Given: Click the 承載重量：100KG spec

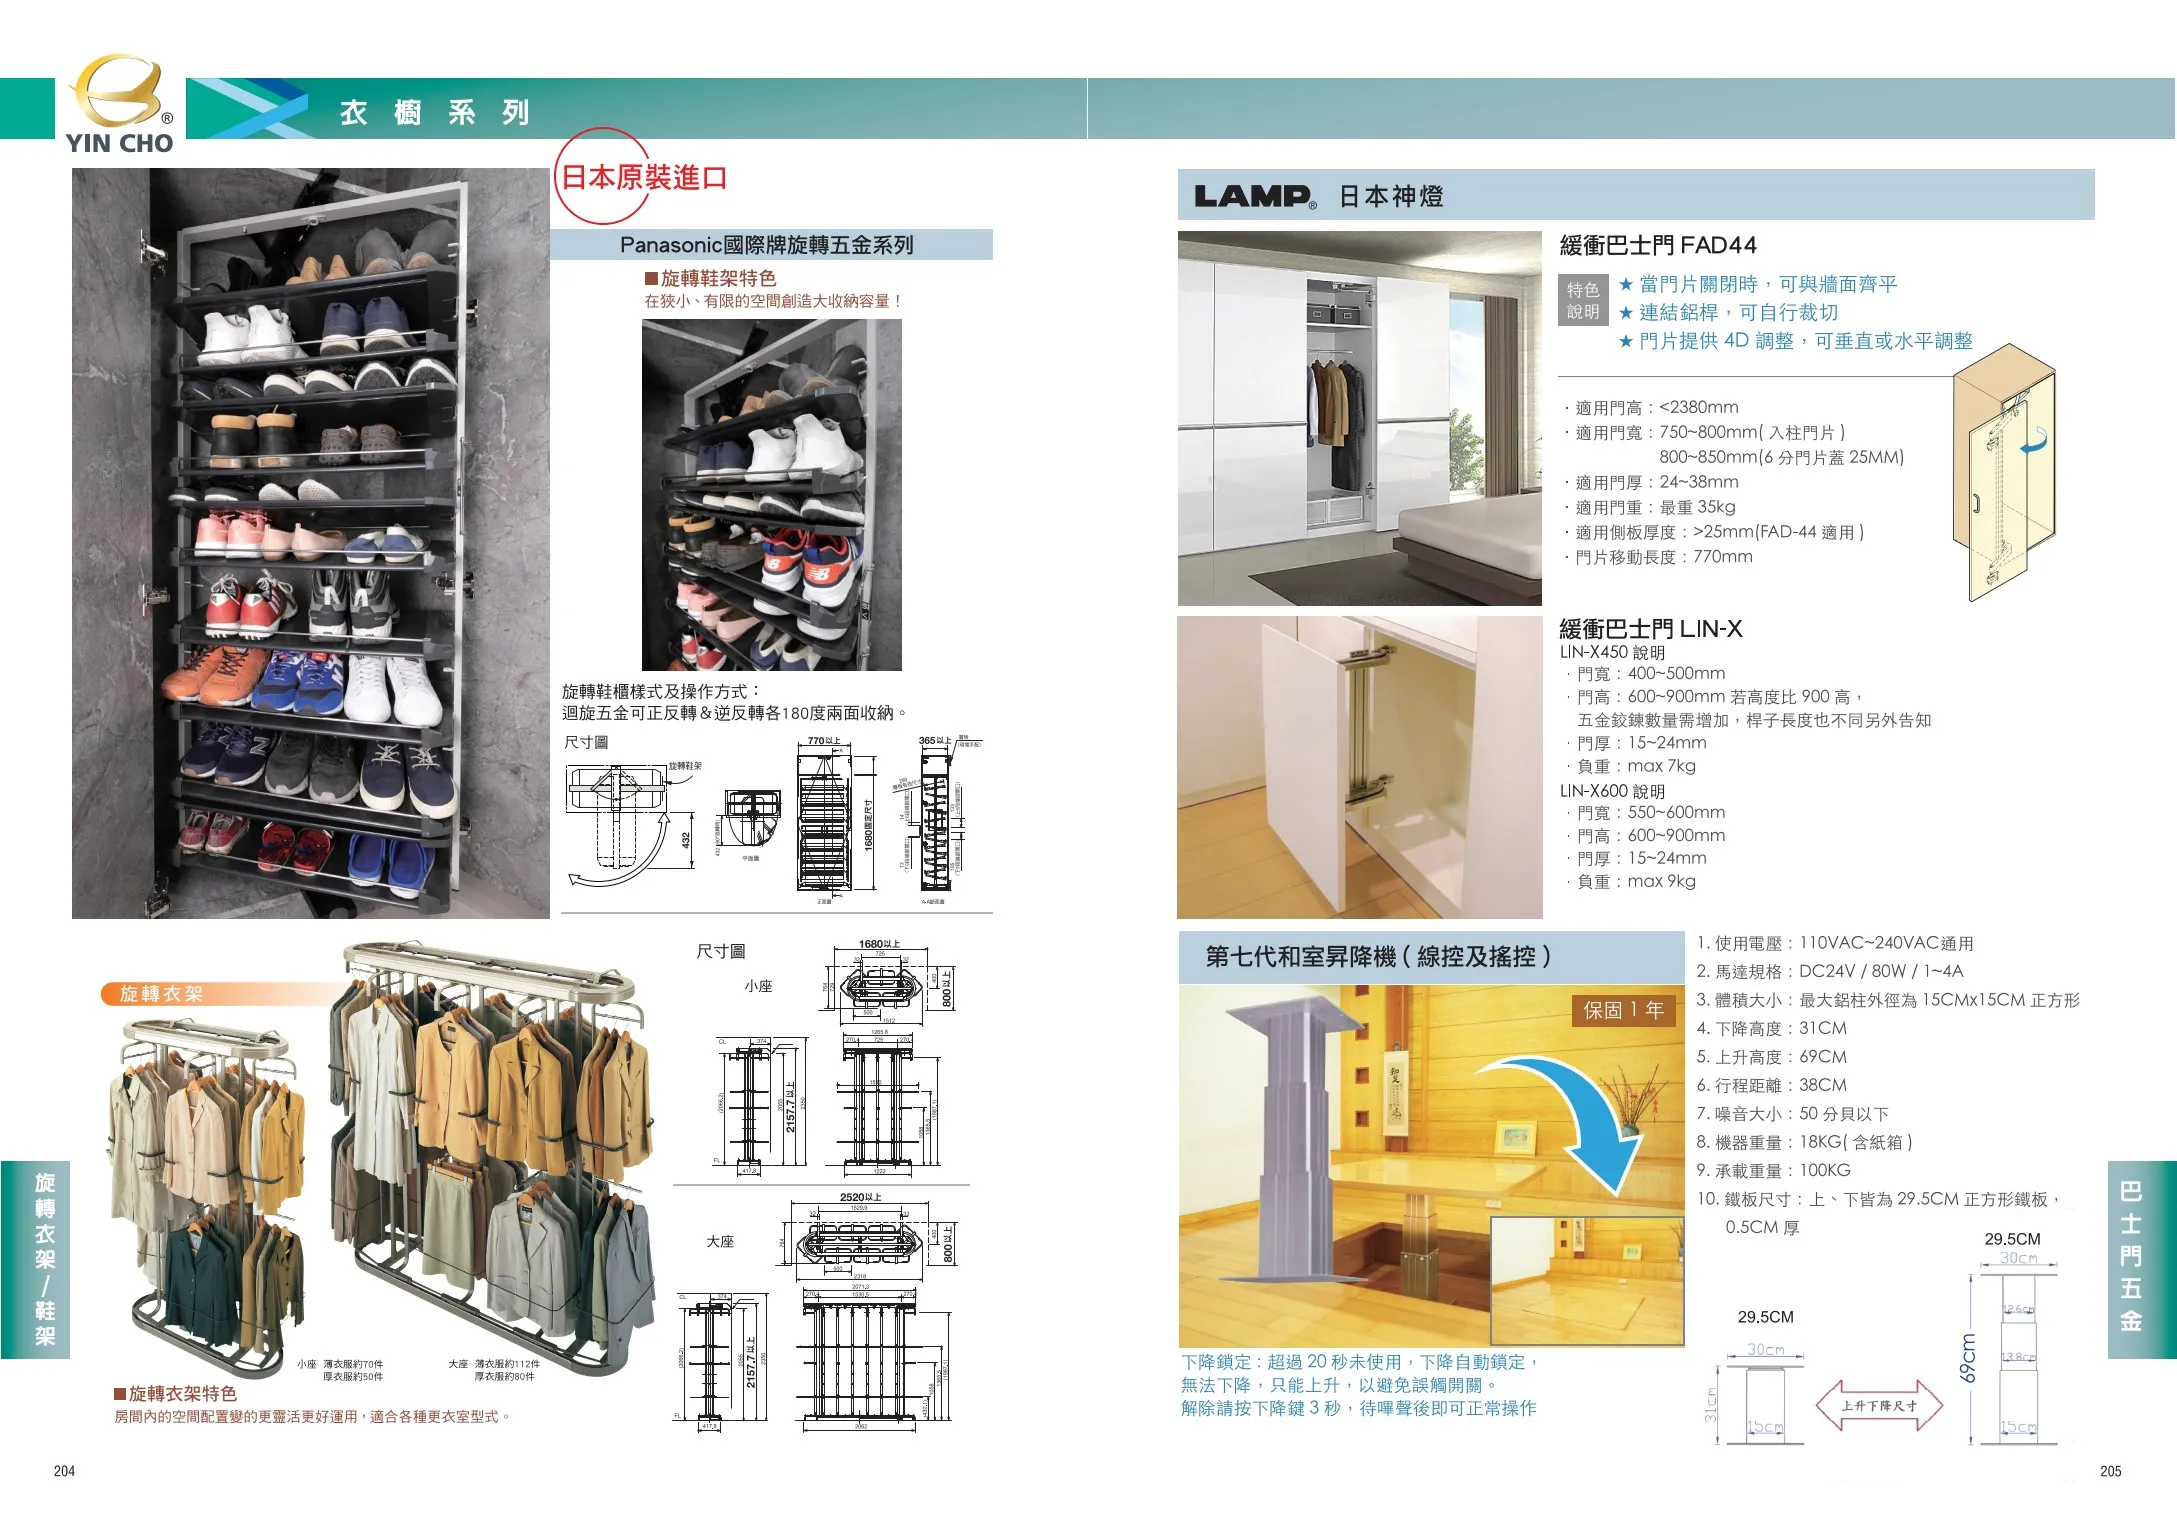Looking at the screenshot, I should click(x=1774, y=1171).
